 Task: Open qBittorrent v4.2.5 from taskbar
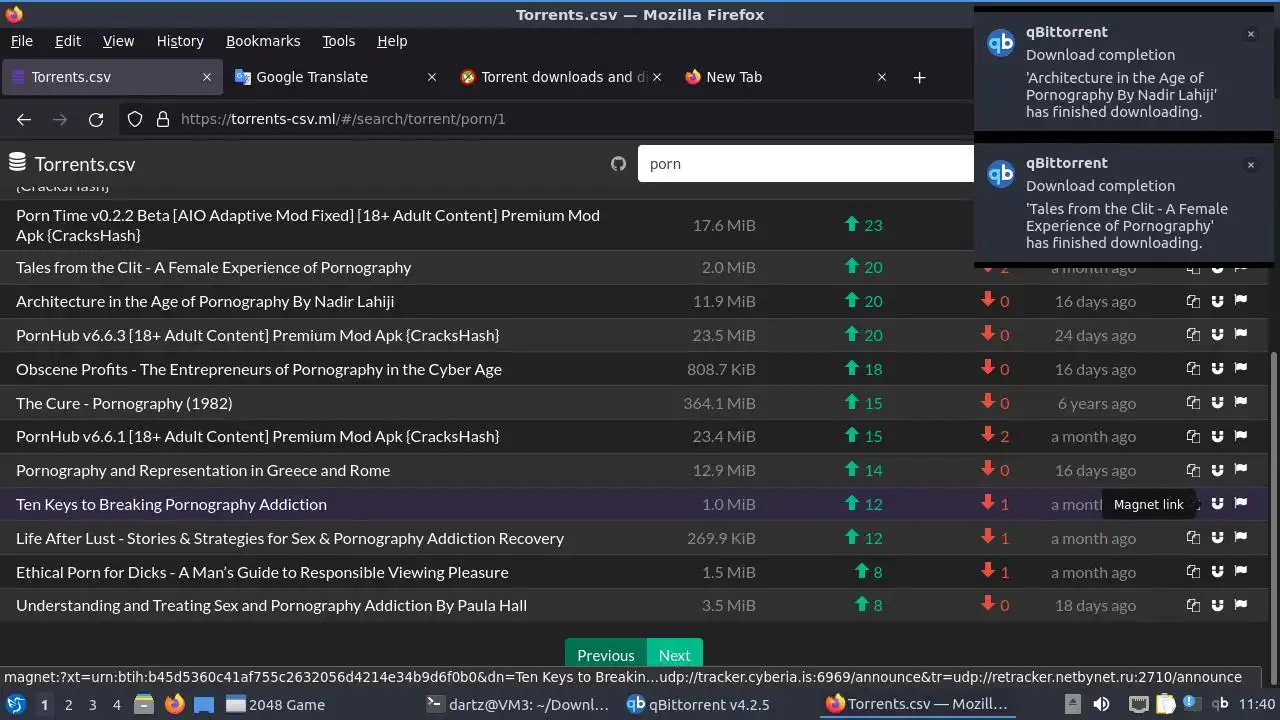tap(698, 704)
